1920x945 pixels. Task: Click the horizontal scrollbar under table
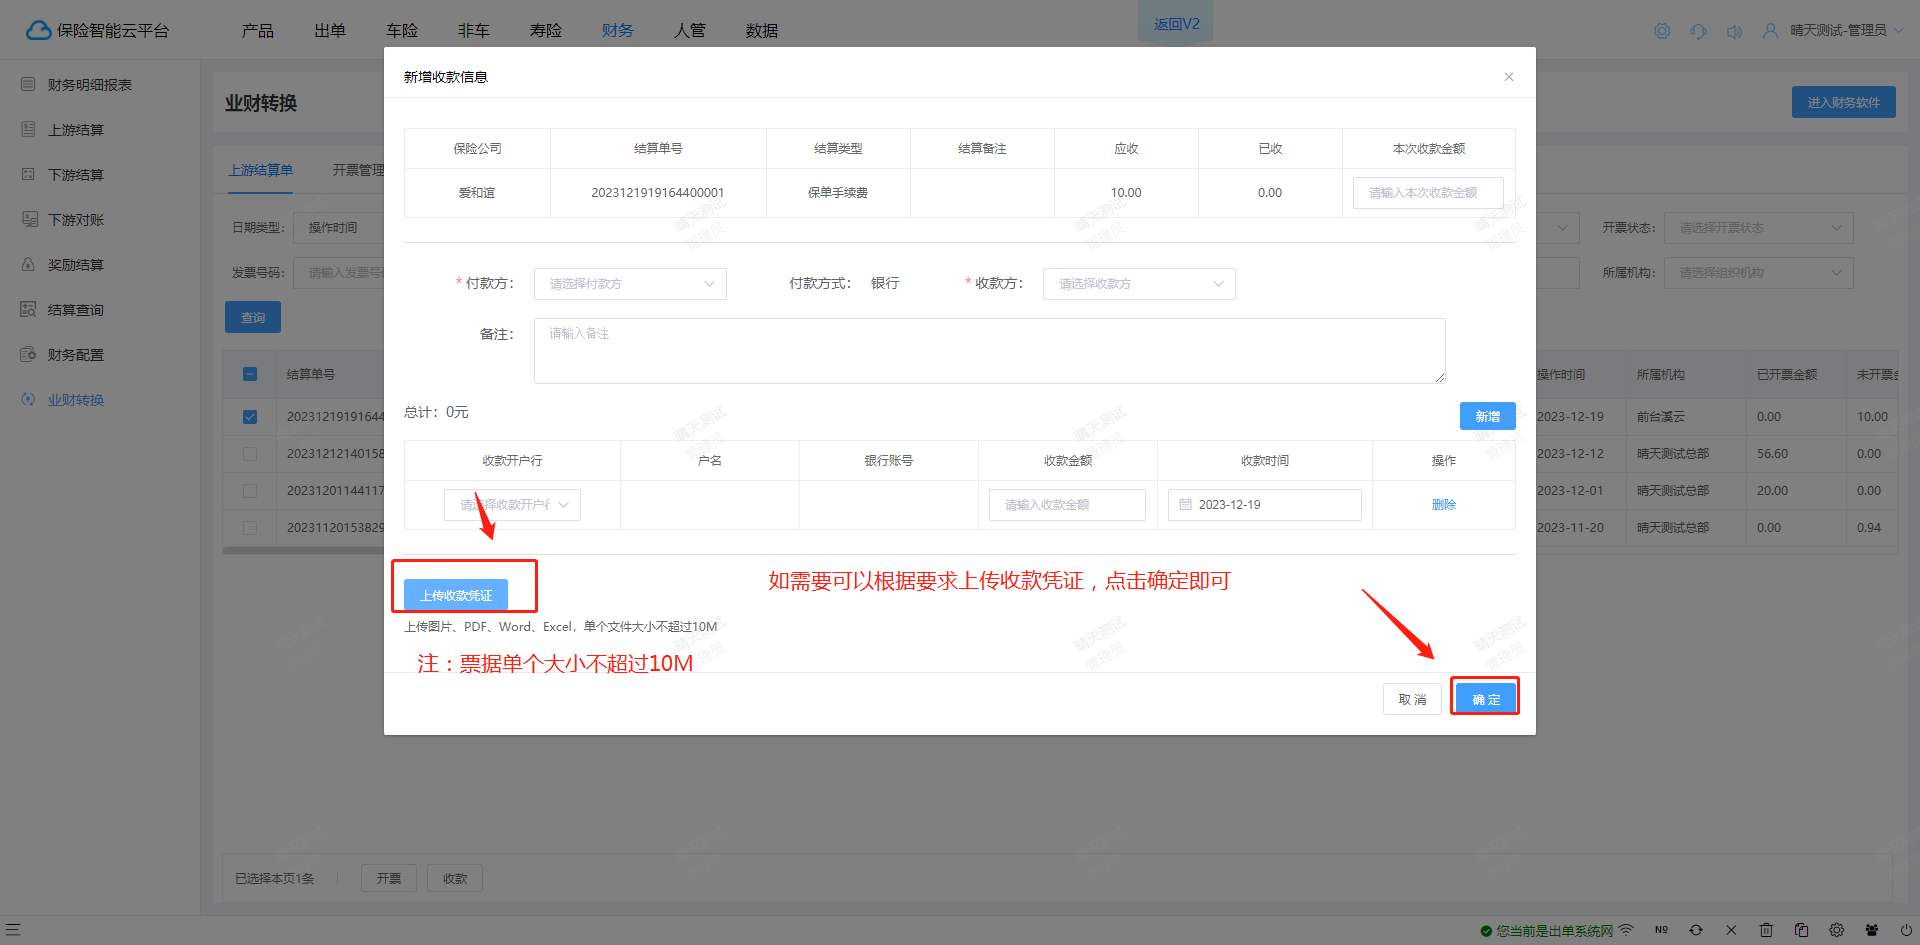pos(303,550)
